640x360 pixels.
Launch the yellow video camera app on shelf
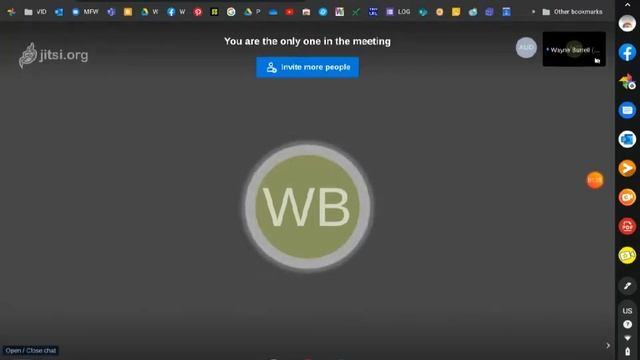pos(627,256)
